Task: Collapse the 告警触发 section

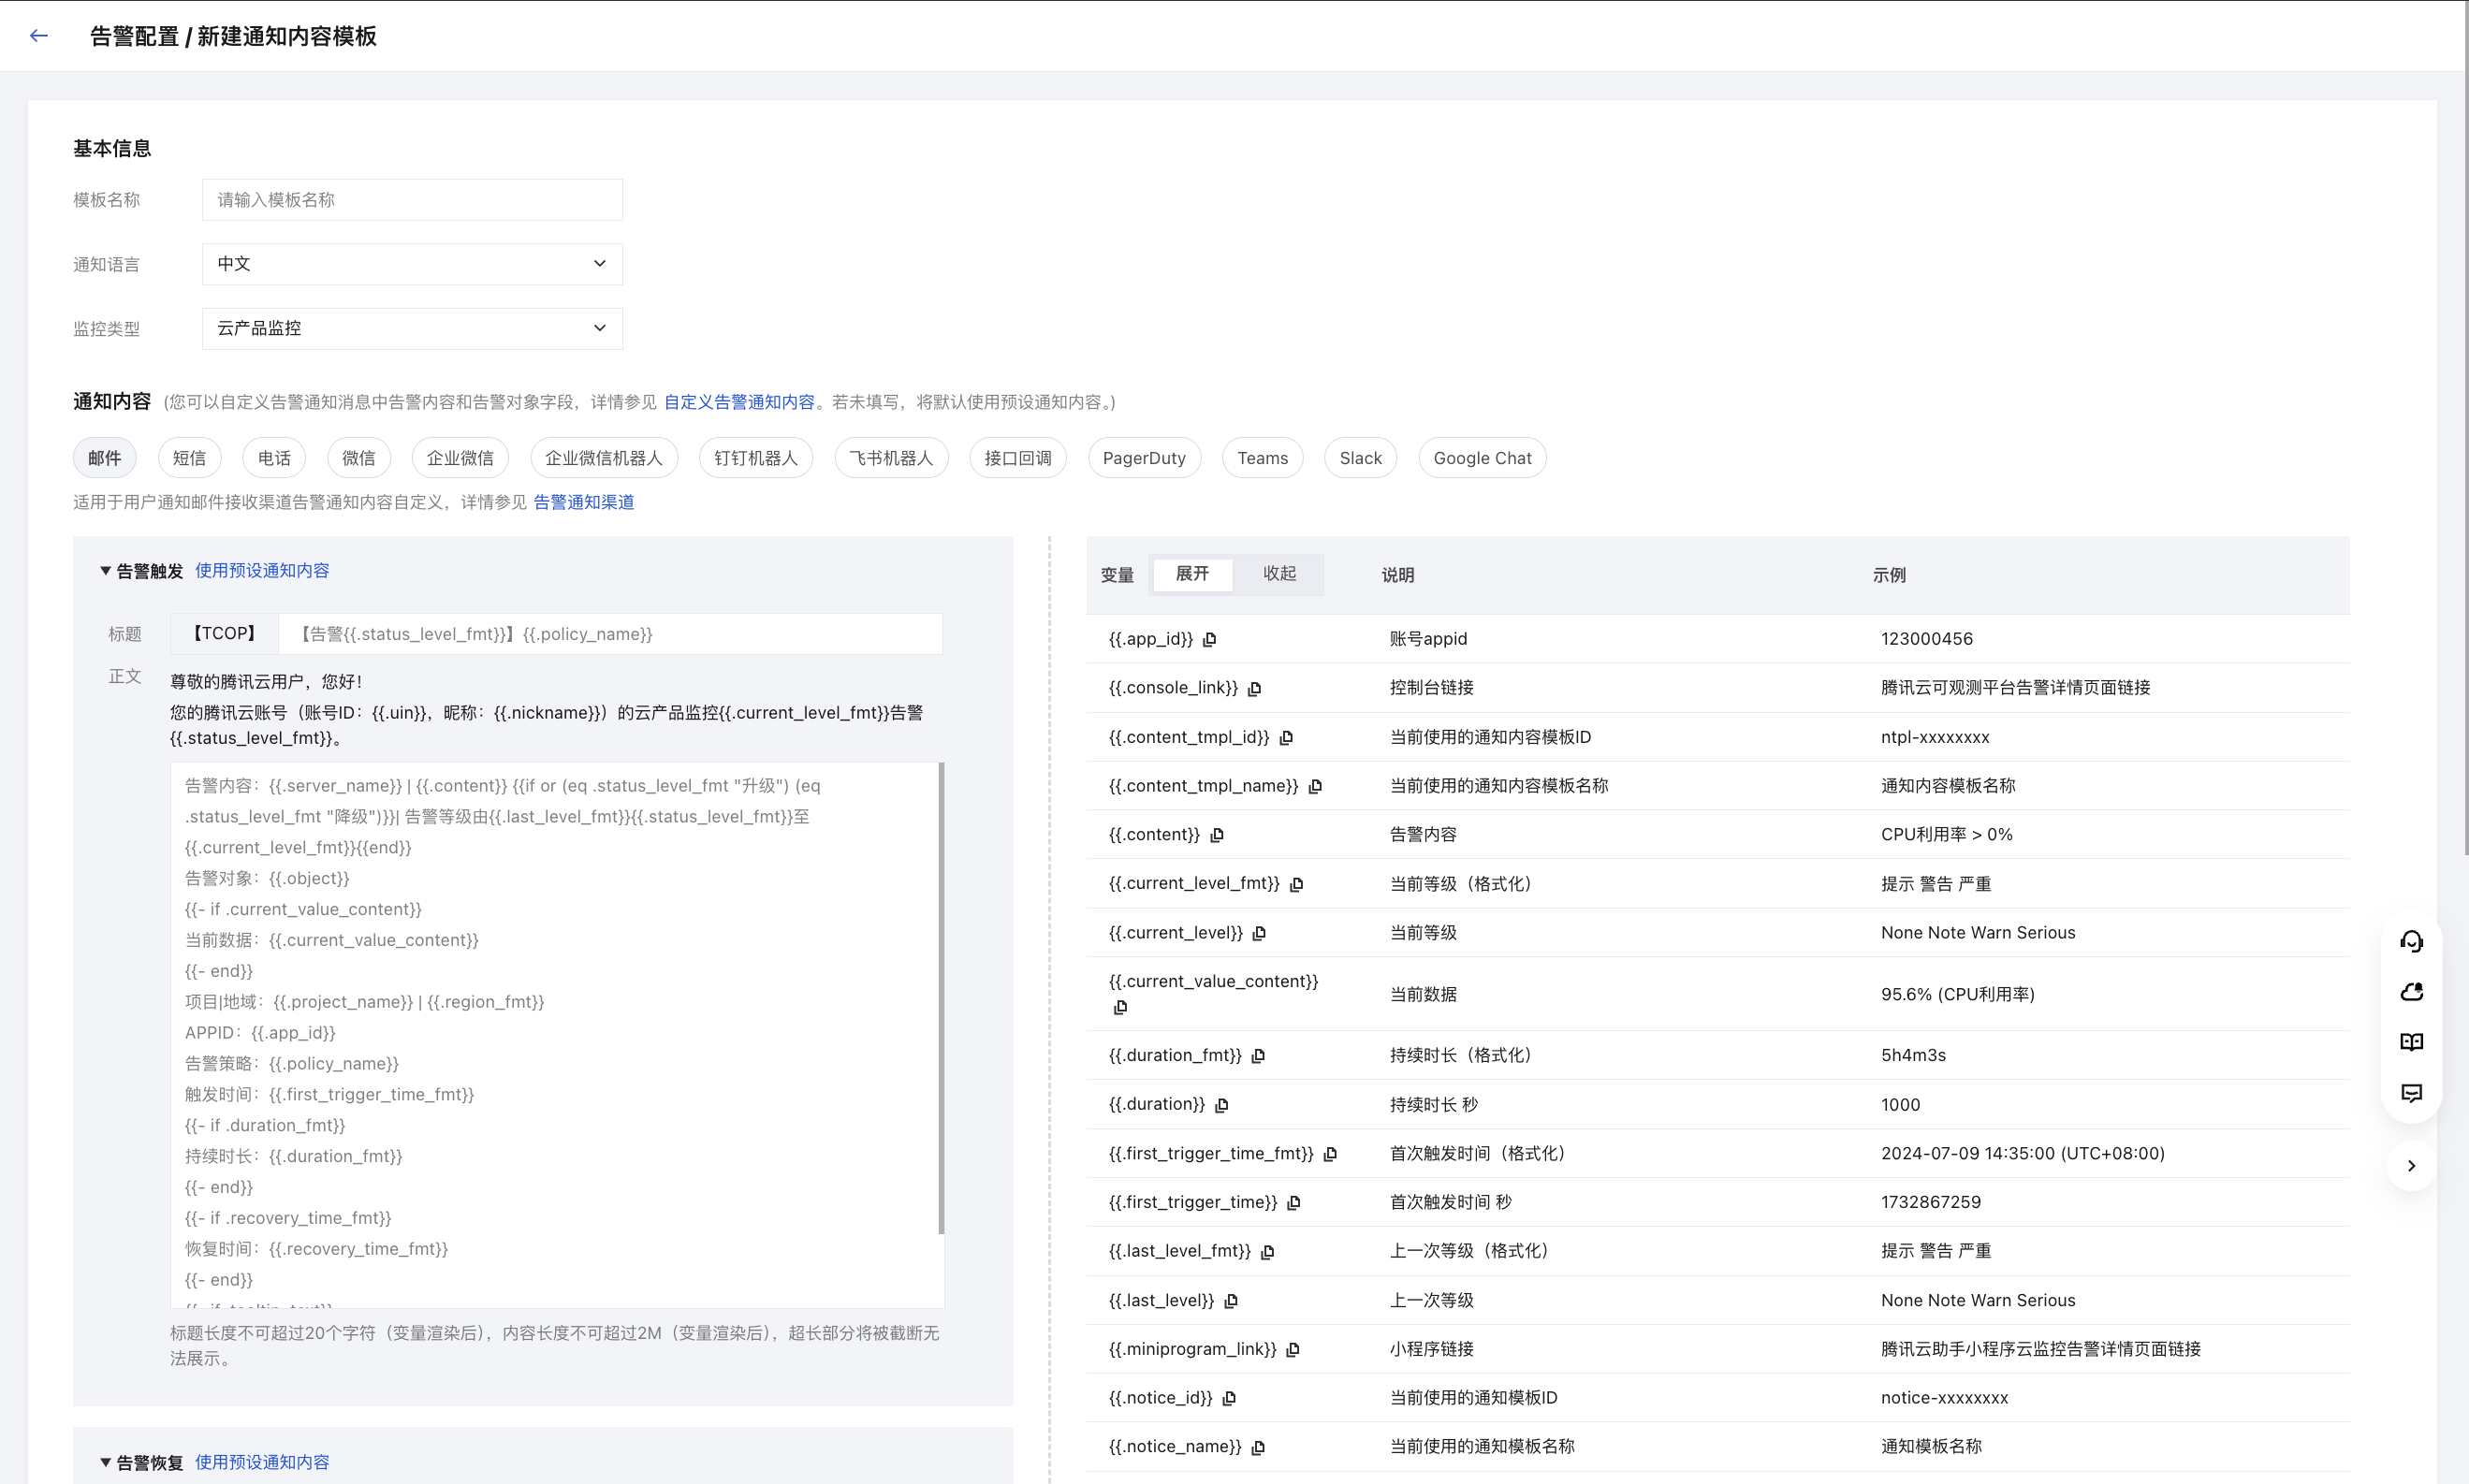Action: point(105,571)
